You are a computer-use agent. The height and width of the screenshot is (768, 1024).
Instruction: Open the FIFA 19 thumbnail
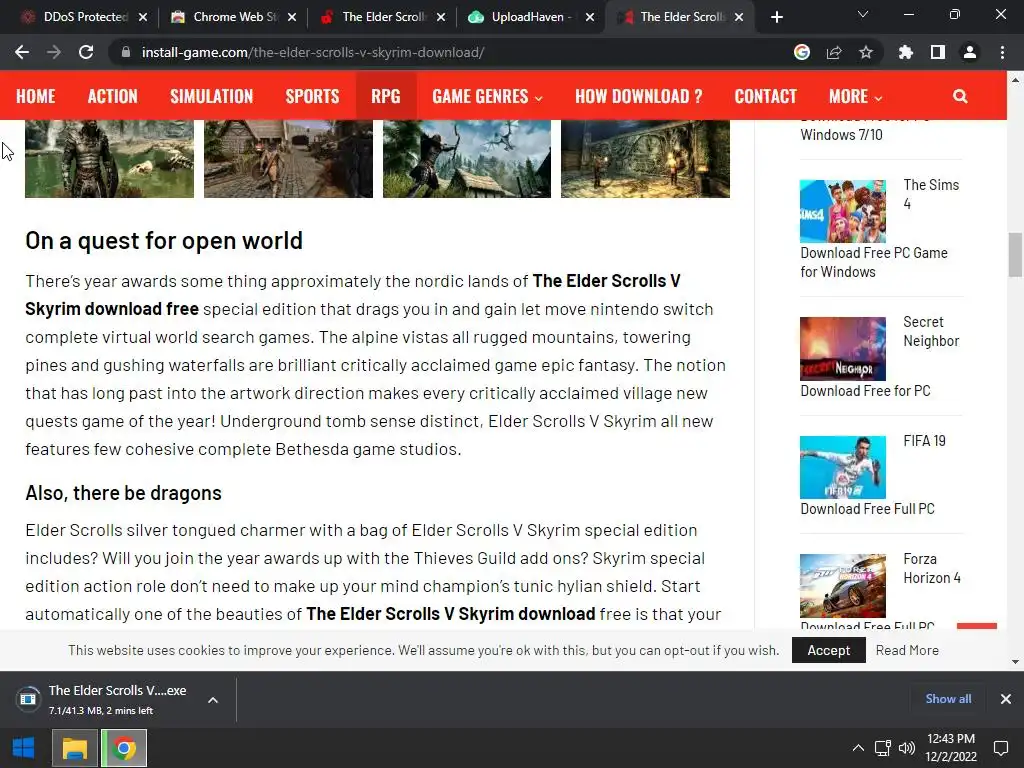tap(842, 468)
